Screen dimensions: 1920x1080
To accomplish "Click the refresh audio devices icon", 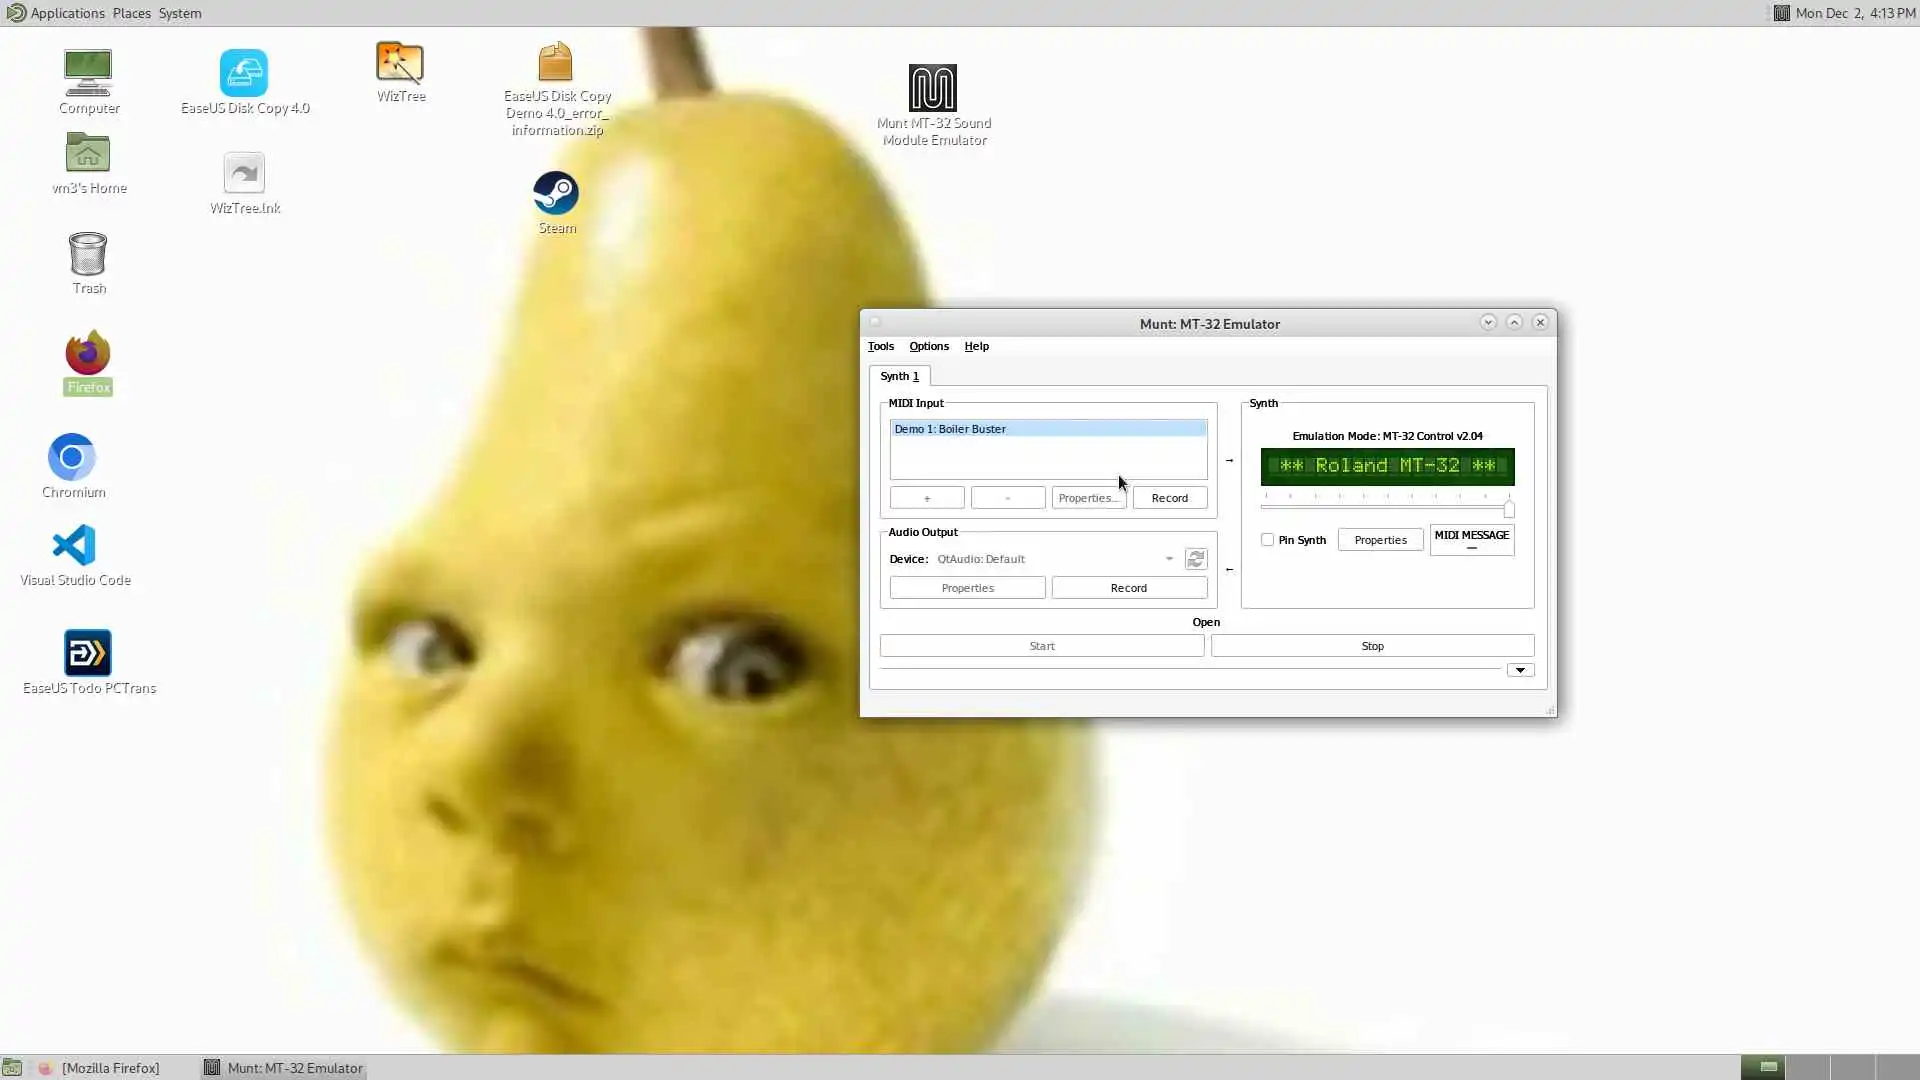I will coord(1195,559).
